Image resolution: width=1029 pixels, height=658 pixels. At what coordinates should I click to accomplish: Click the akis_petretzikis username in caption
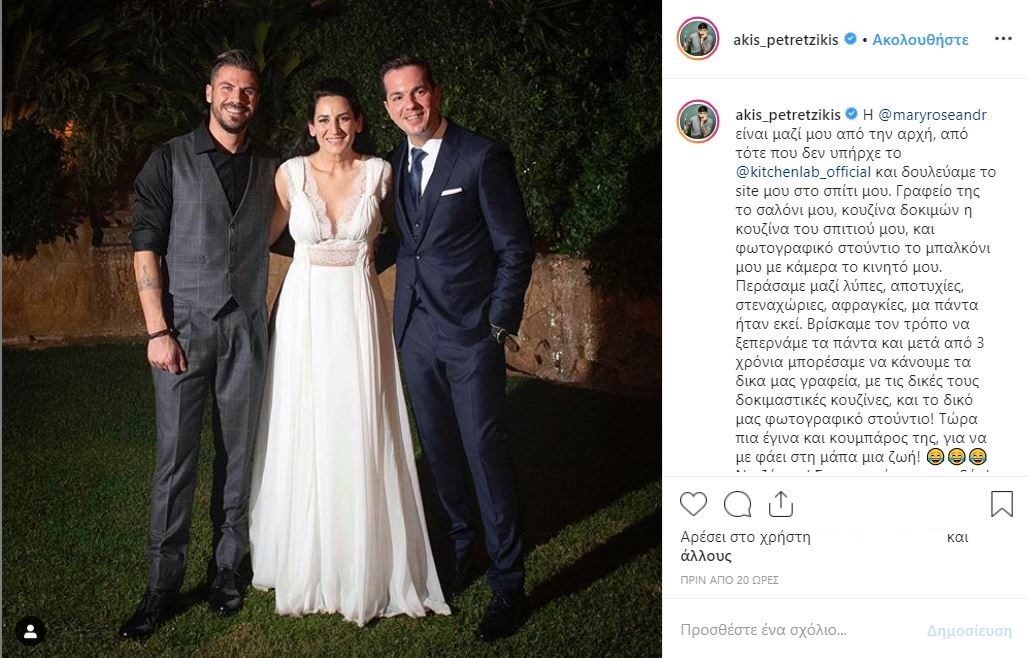pyautogui.click(x=788, y=115)
